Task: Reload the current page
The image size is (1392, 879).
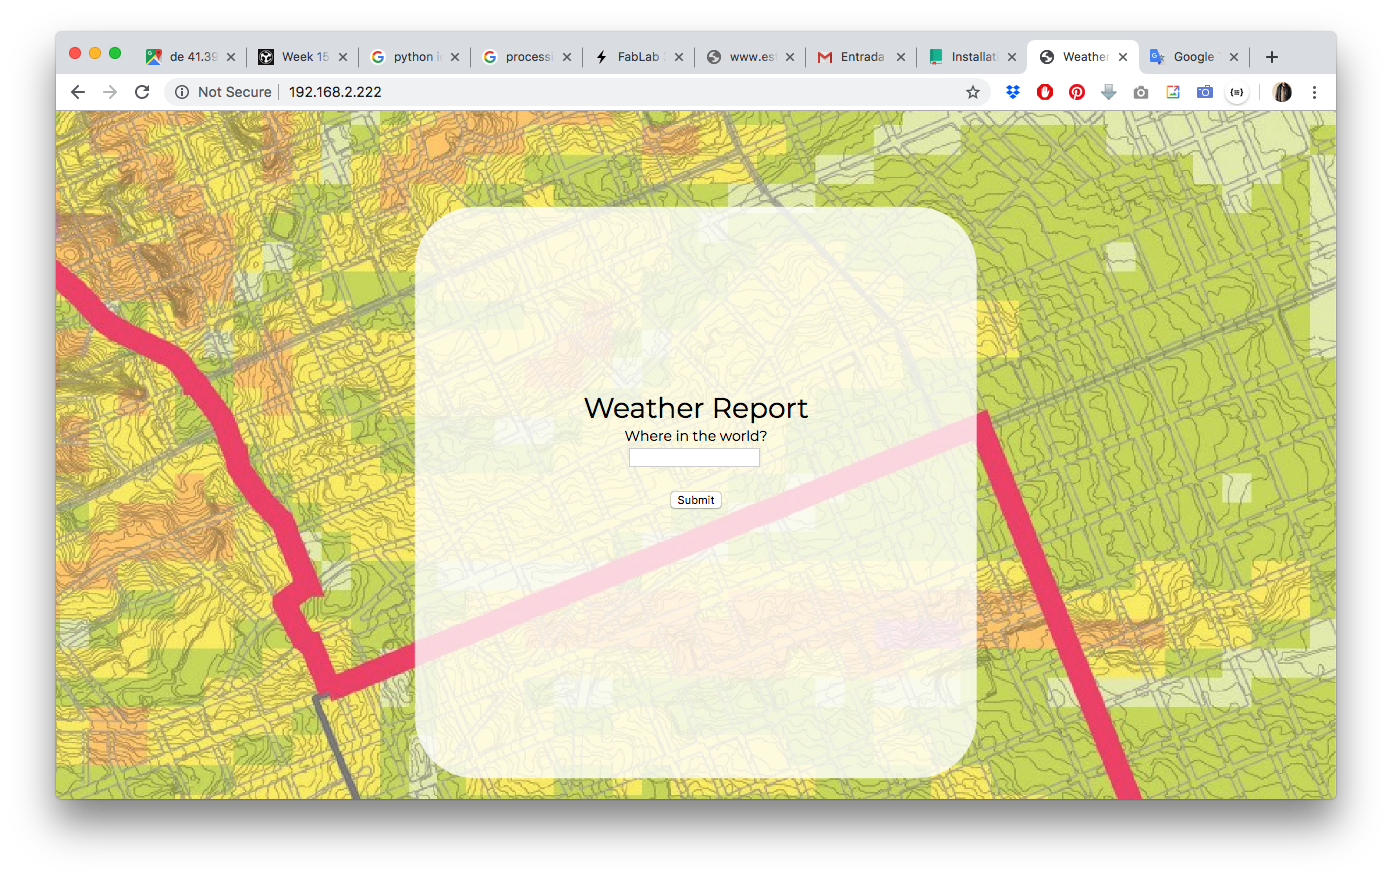Action: 142,92
